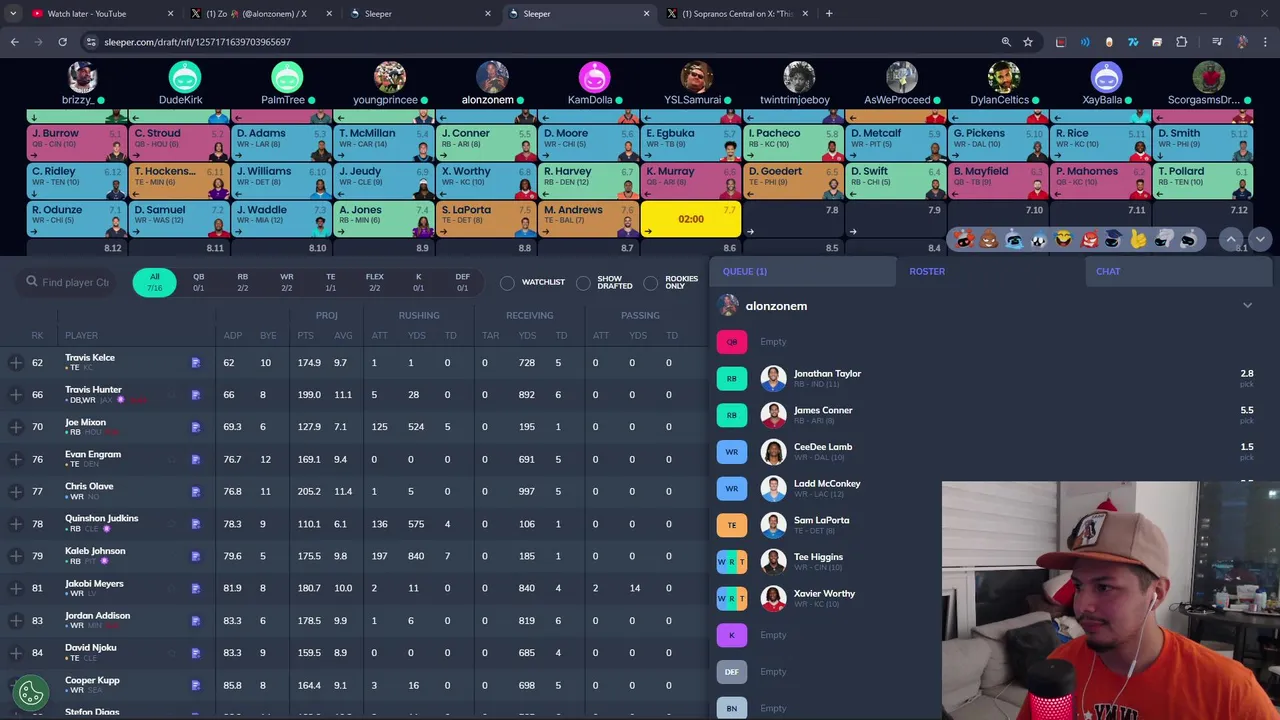Sort by the RK rank column
This screenshot has width=1280, height=720.
[x=37, y=335]
